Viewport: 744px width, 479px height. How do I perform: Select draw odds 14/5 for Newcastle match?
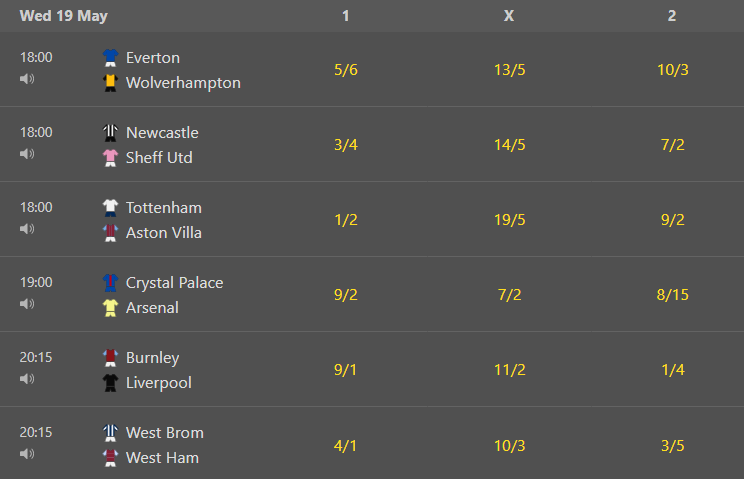pyautogui.click(x=510, y=145)
